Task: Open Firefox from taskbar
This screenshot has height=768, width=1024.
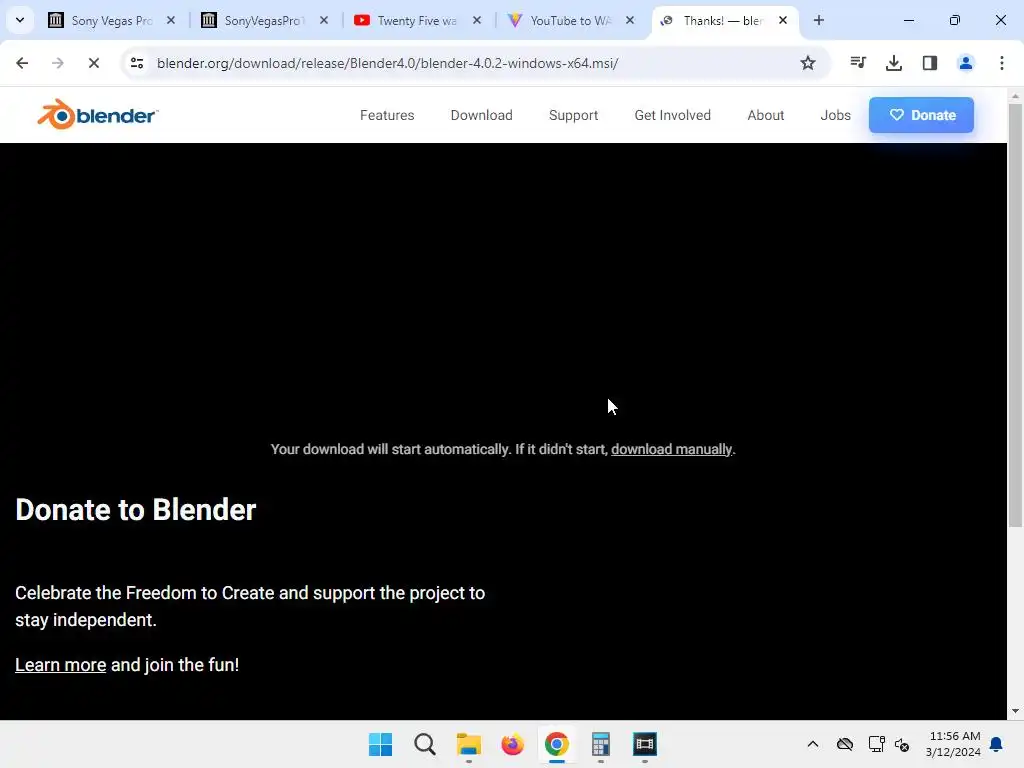Action: coord(513,744)
